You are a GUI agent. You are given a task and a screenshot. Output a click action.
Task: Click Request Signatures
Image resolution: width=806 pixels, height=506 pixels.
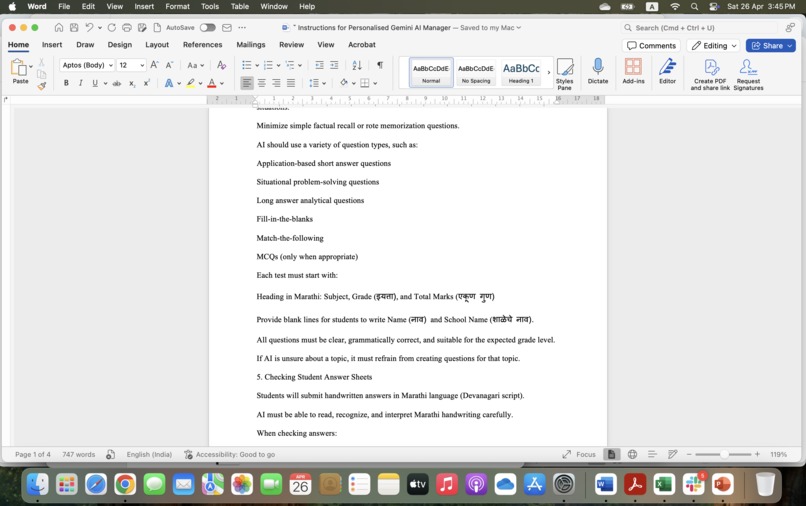[x=748, y=74]
